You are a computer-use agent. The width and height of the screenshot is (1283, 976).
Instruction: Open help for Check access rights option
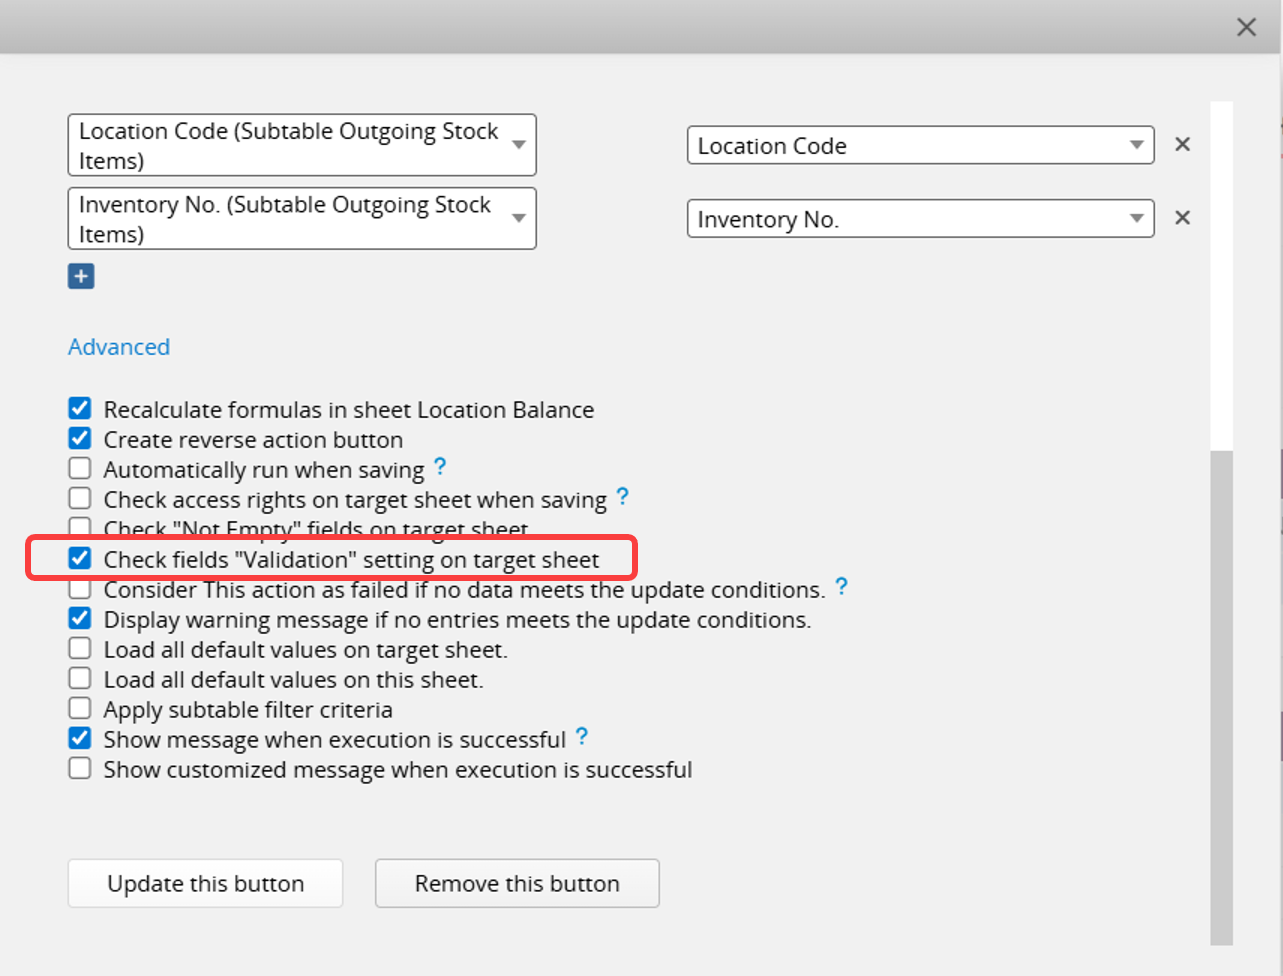(622, 497)
